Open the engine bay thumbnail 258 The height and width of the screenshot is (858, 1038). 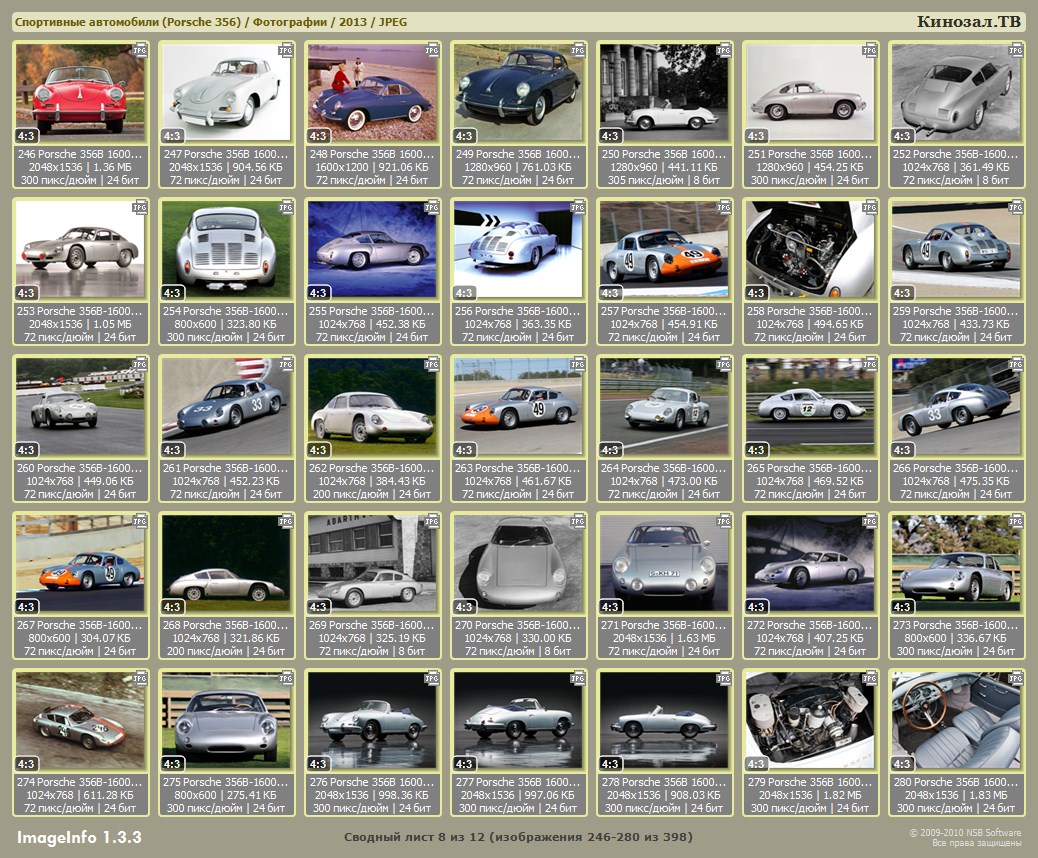(809, 249)
